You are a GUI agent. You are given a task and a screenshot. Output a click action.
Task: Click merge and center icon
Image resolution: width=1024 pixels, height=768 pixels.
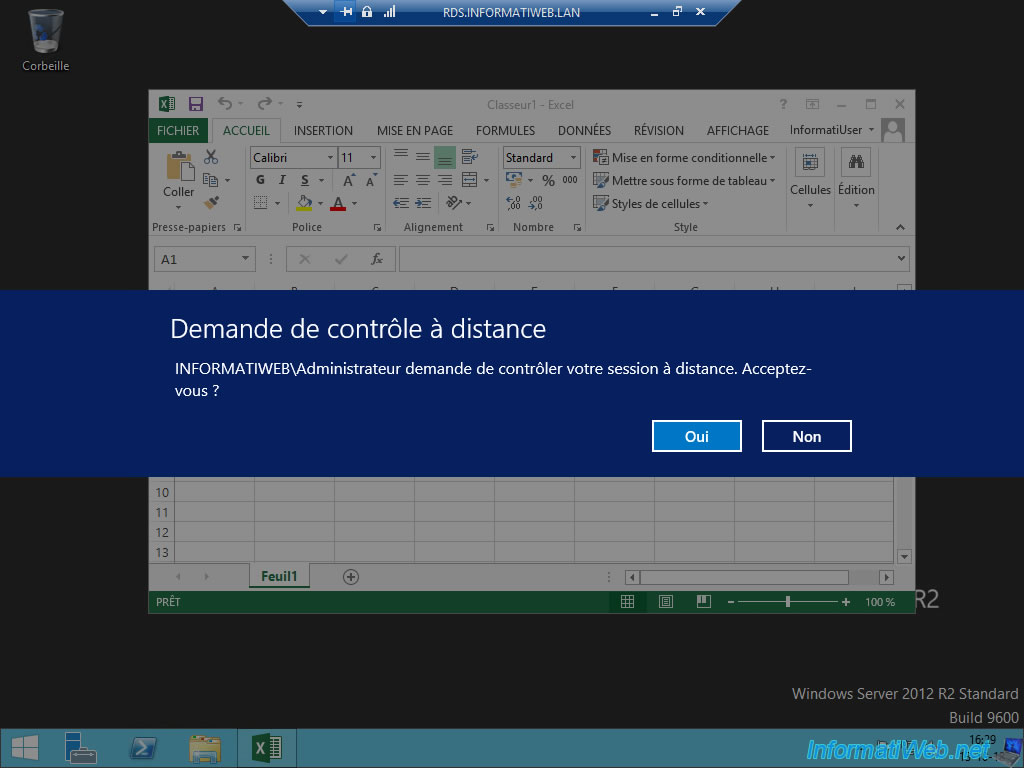(x=470, y=180)
